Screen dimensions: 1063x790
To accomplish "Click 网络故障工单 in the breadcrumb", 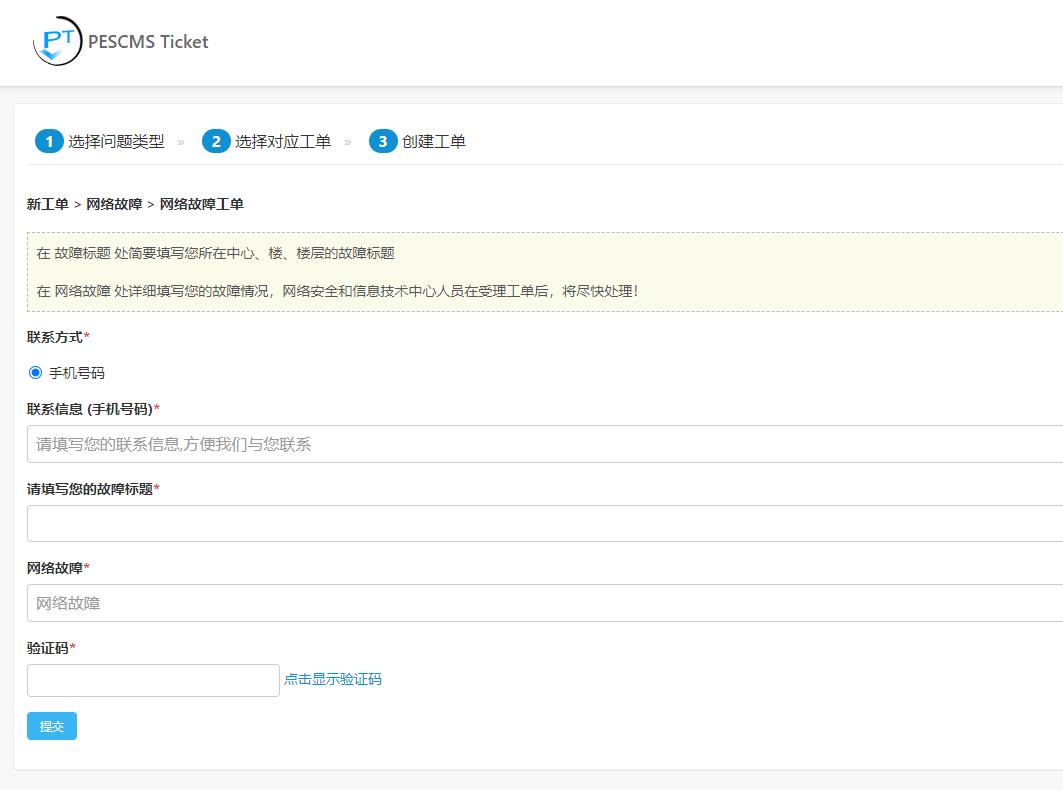I will click(201, 204).
